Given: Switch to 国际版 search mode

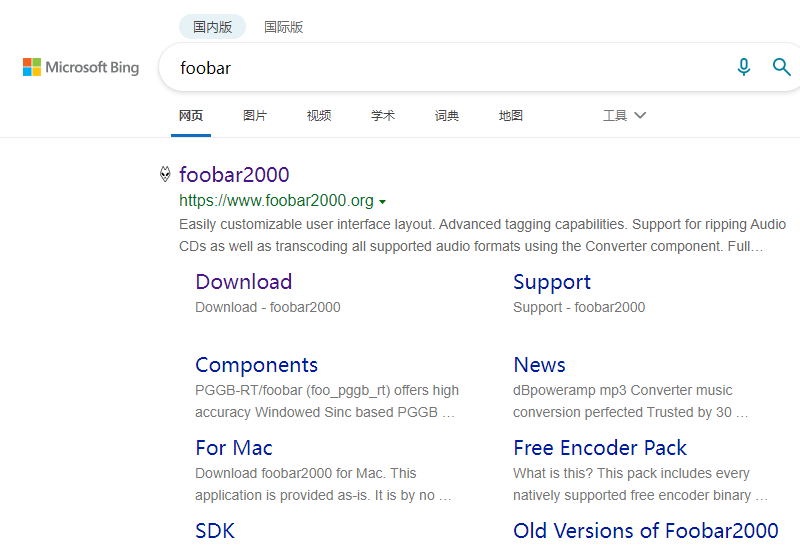Looking at the screenshot, I should coord(283,27).
